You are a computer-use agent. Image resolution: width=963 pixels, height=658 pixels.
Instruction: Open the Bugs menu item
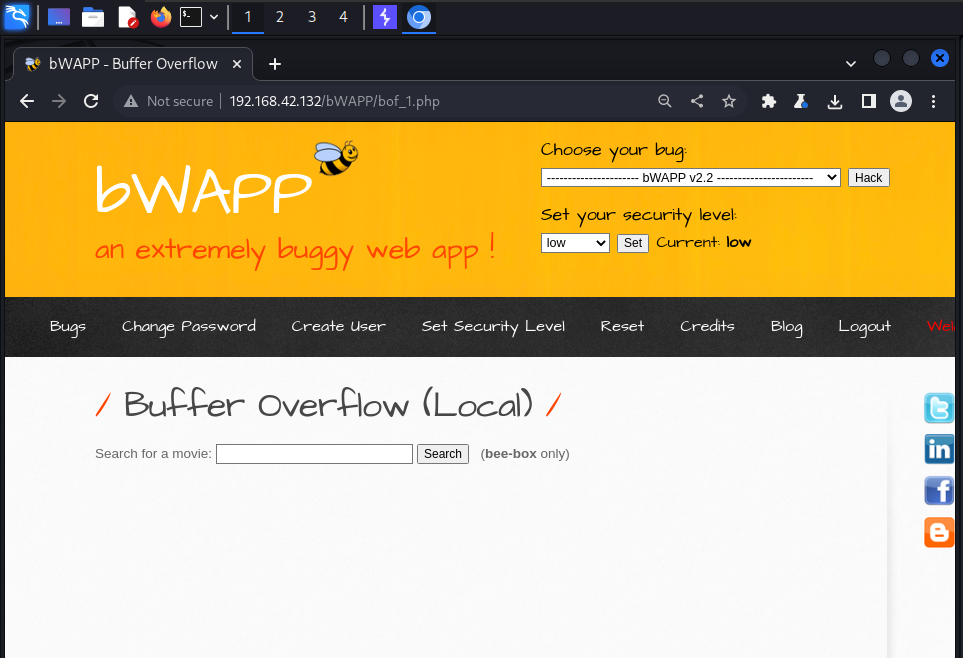point(68,326)
